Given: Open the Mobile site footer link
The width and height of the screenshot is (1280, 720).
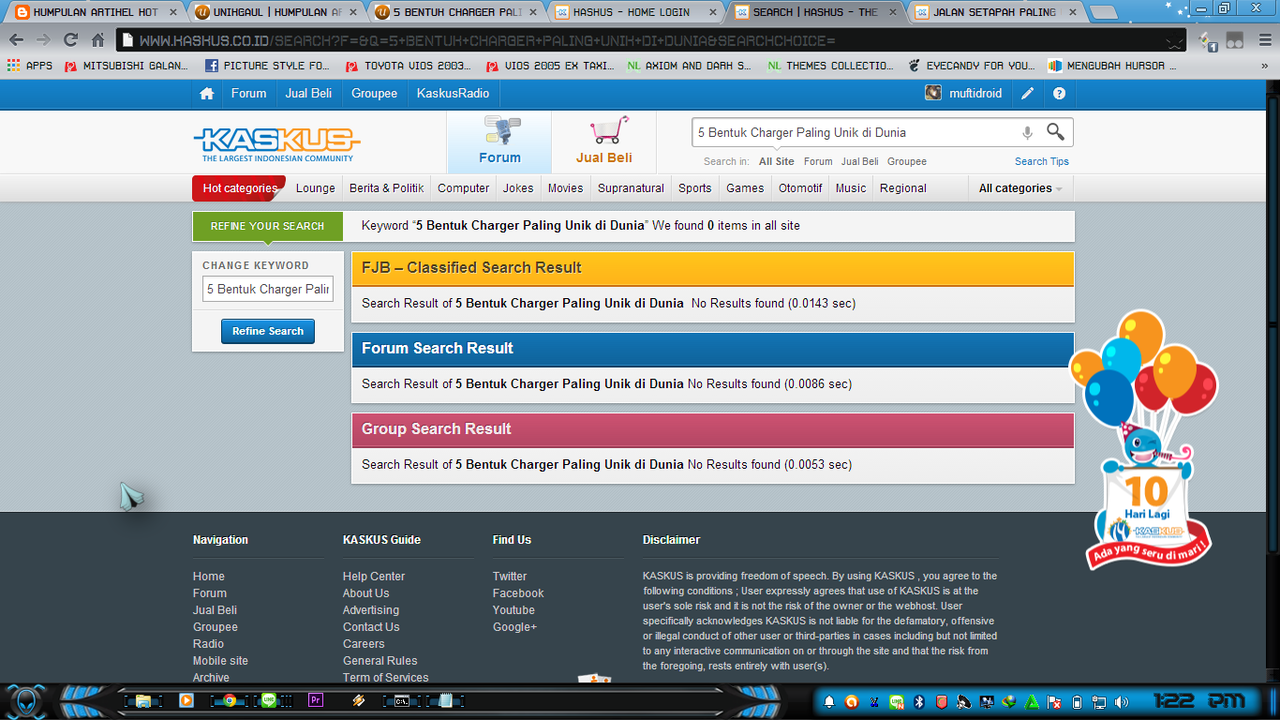Looking at the screenshot, I should tap(220, 661).
